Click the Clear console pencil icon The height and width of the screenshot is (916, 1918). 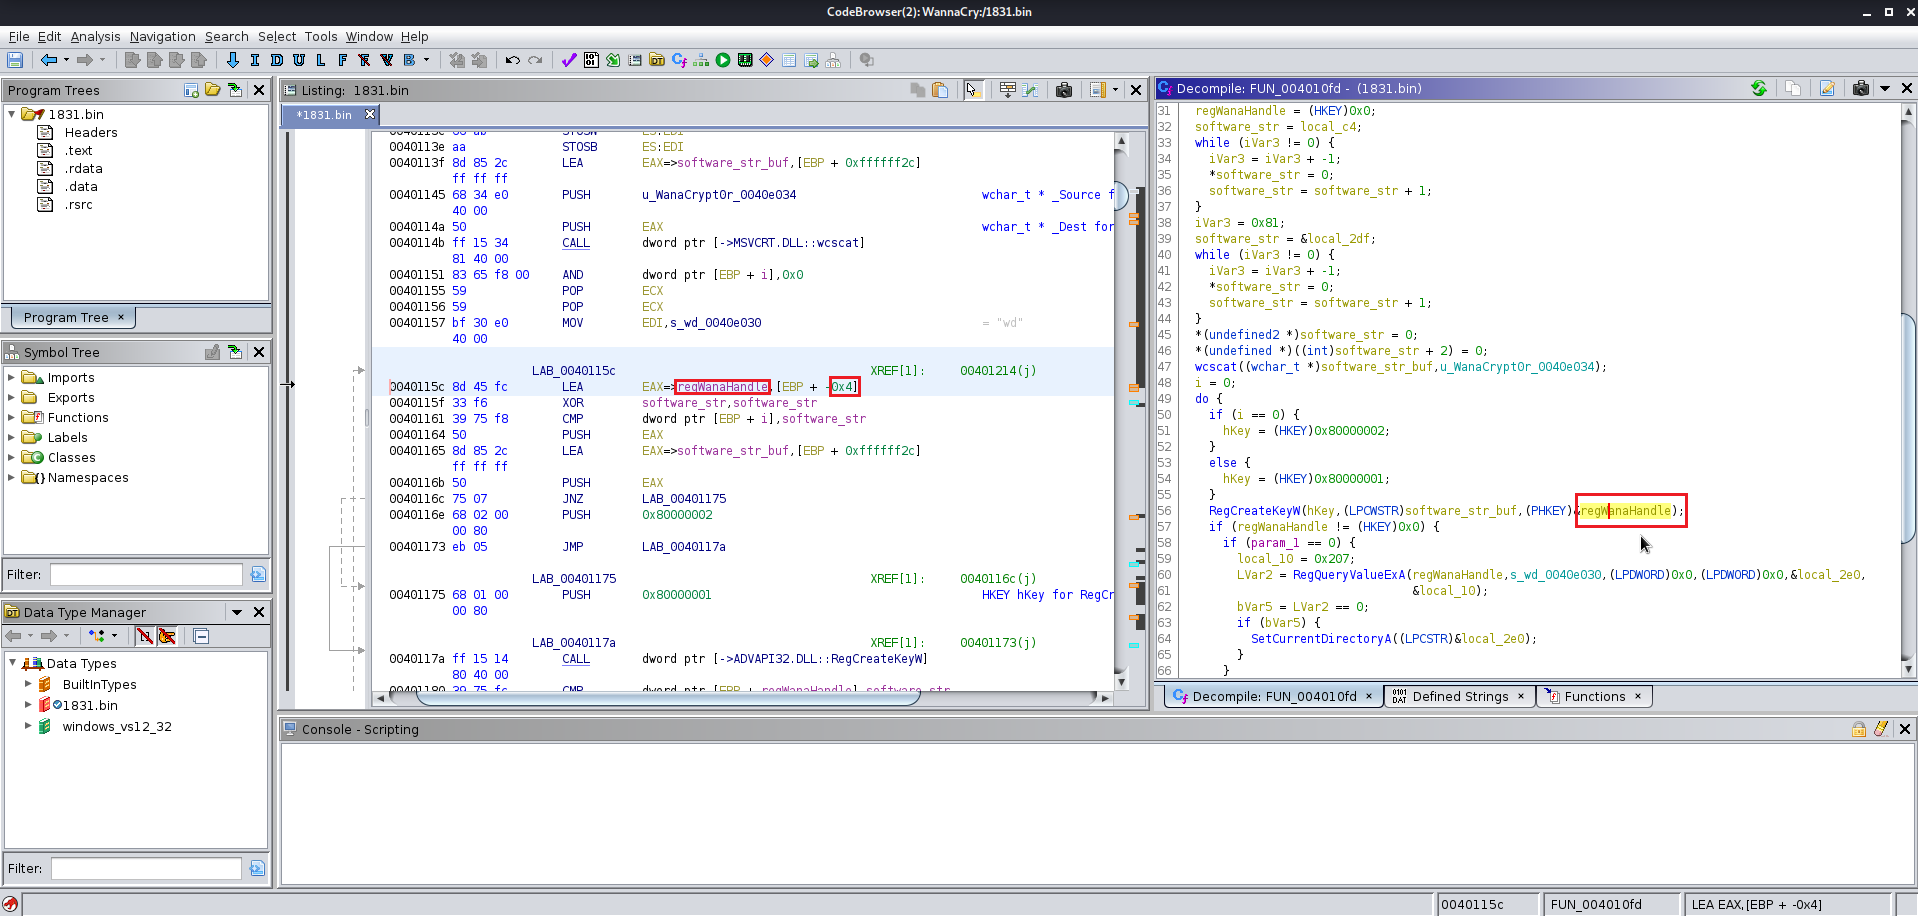(1881, 729)
